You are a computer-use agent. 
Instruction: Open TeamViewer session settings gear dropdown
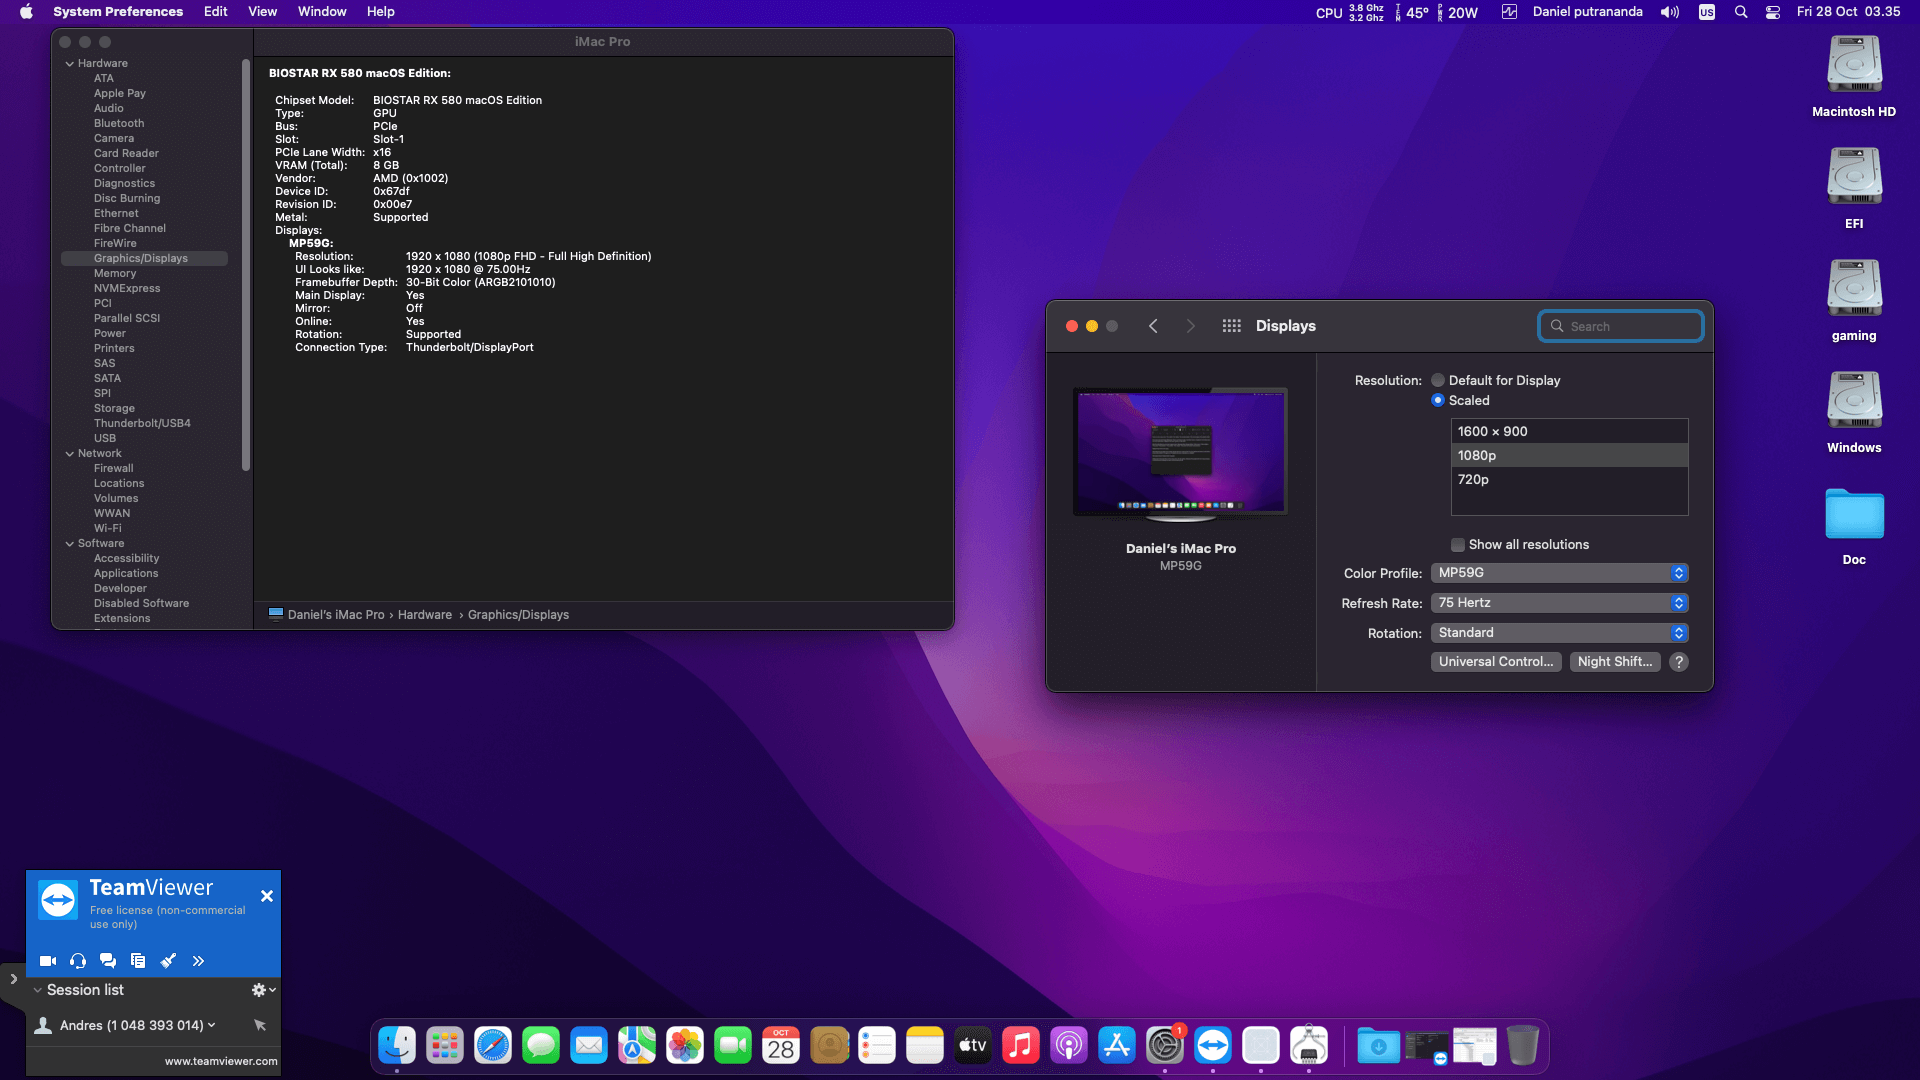(x=263, y=990)
